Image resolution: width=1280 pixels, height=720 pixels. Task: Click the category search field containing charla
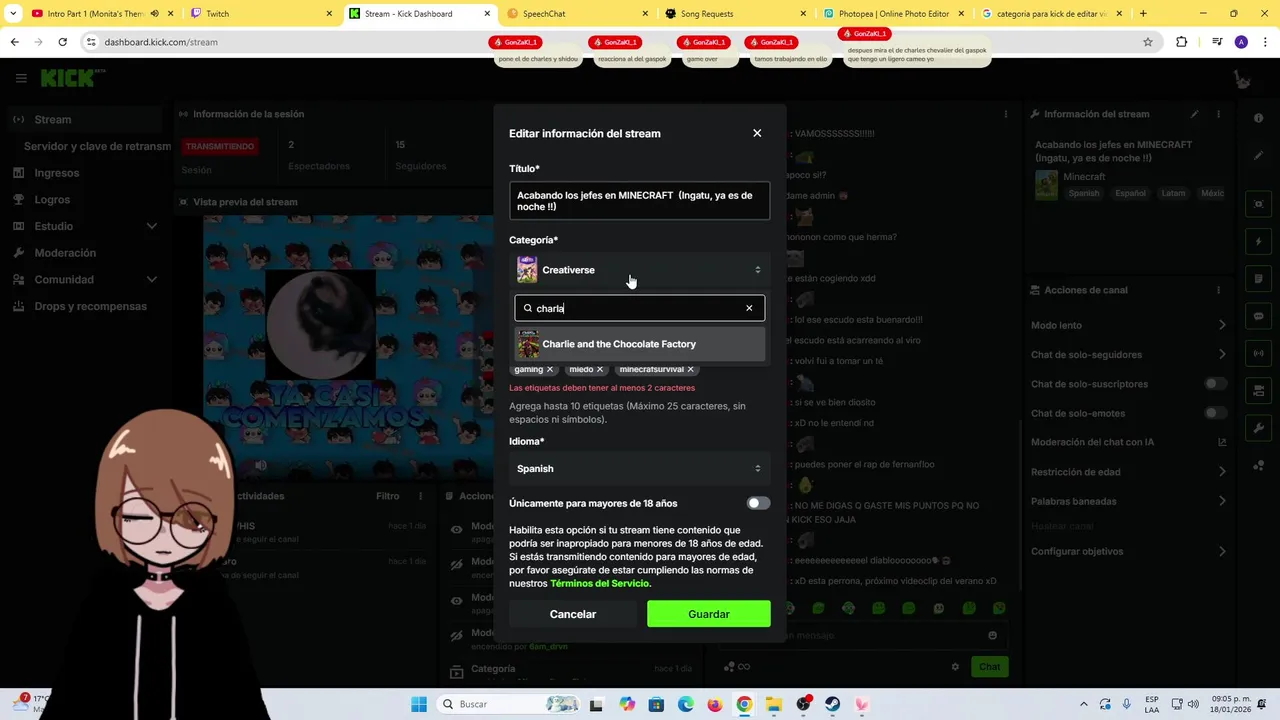pyautogui.click(x=639, y=308)
